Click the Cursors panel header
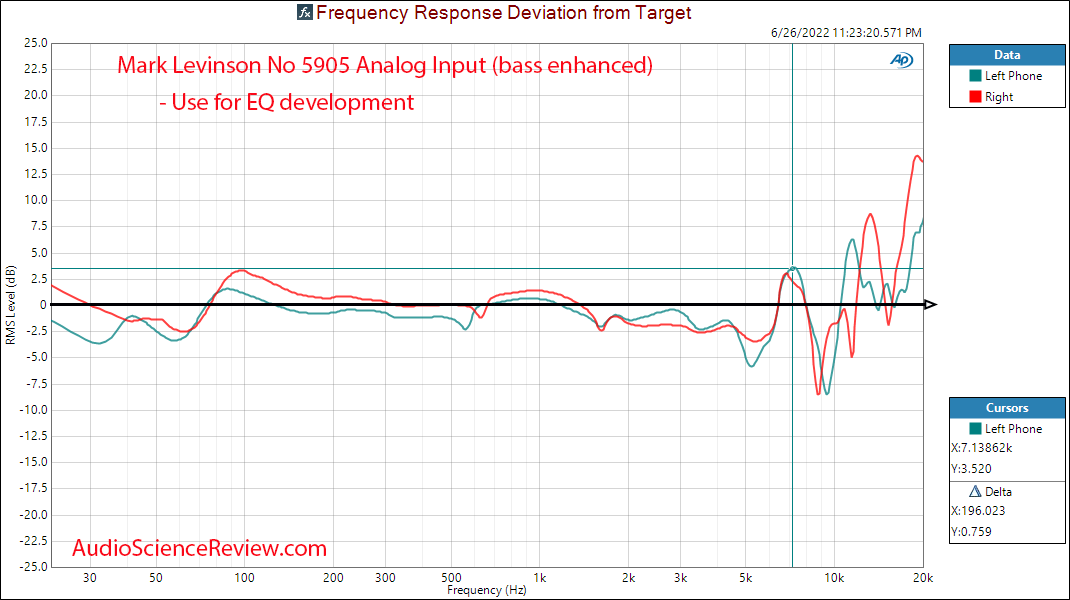This screenshot has height=600, width=1070. point(1007,408)
